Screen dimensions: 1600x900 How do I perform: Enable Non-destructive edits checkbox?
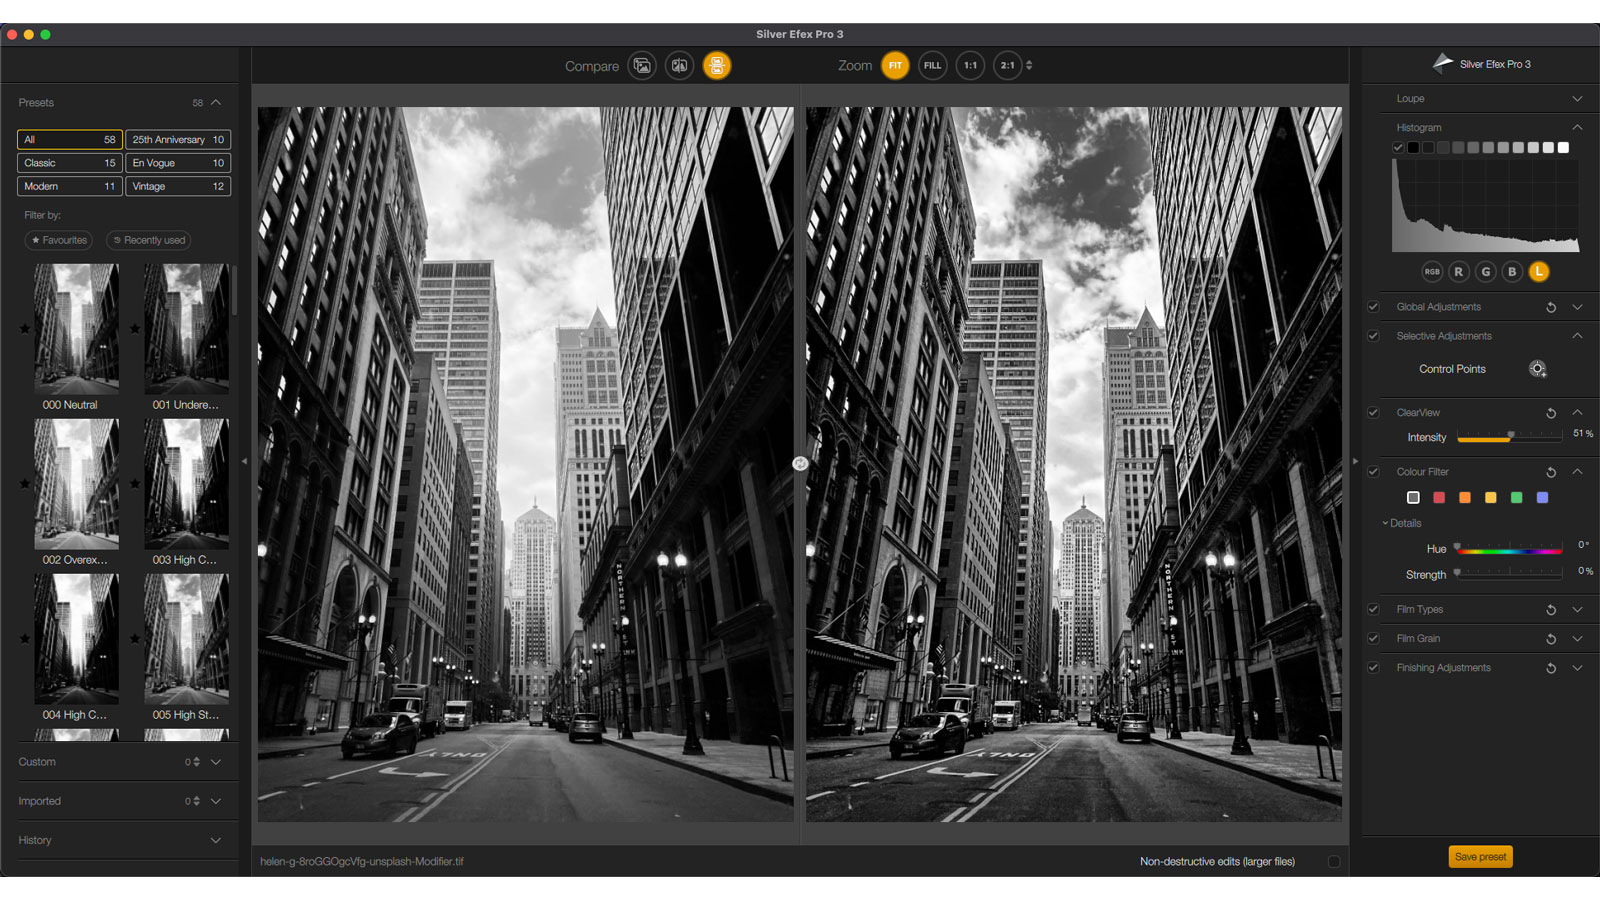coord(1334,861)
